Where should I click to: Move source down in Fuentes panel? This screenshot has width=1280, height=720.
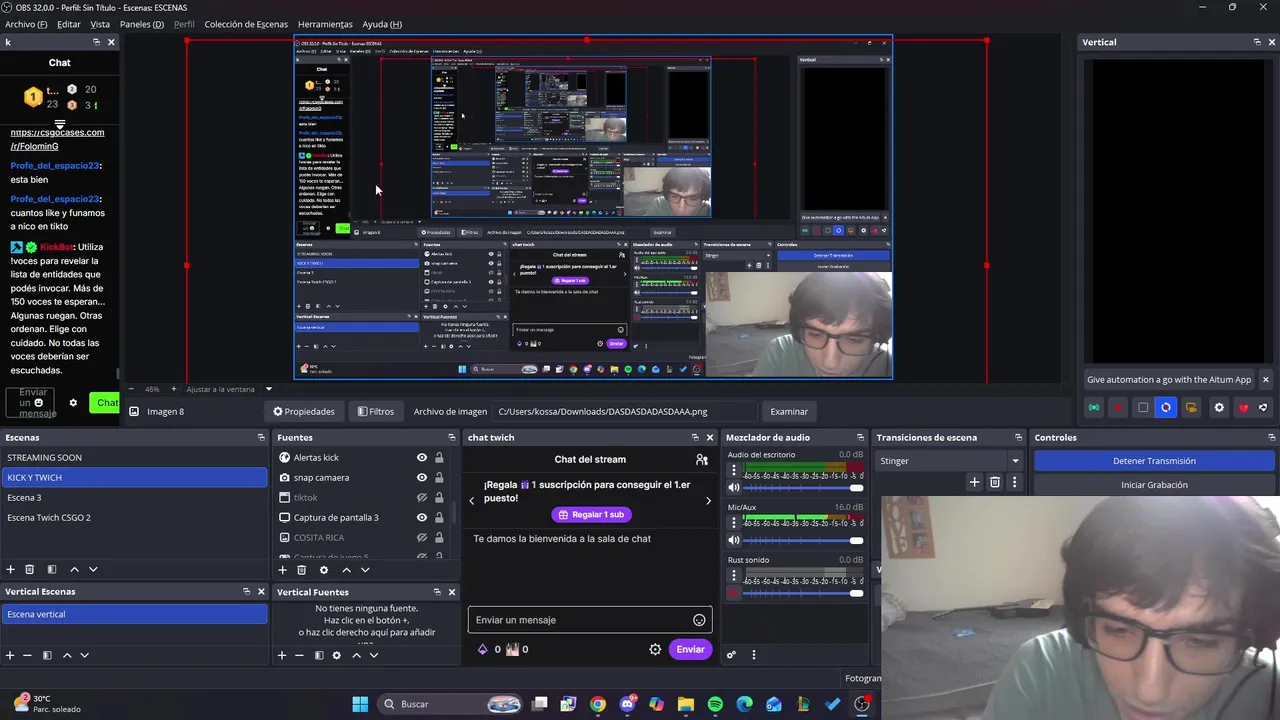[x=365, y=570]
